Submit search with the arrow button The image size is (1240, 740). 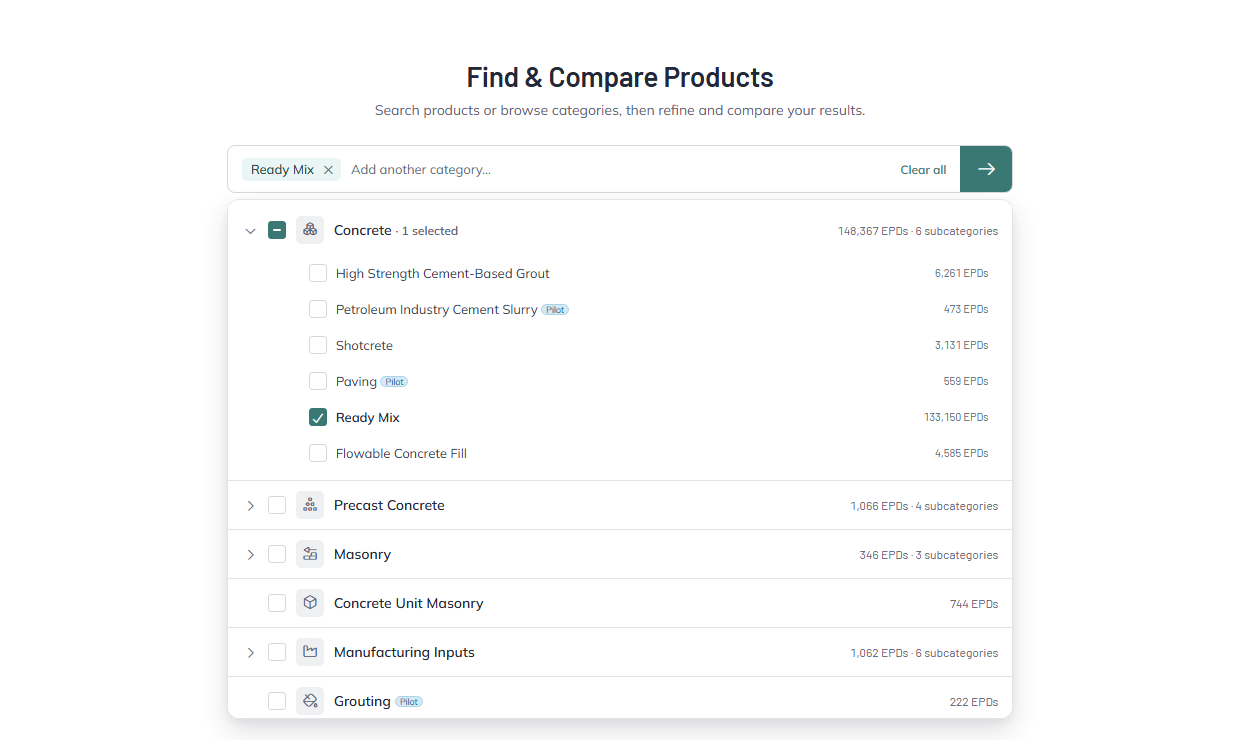pyautogui.click(x=986, y=169)
